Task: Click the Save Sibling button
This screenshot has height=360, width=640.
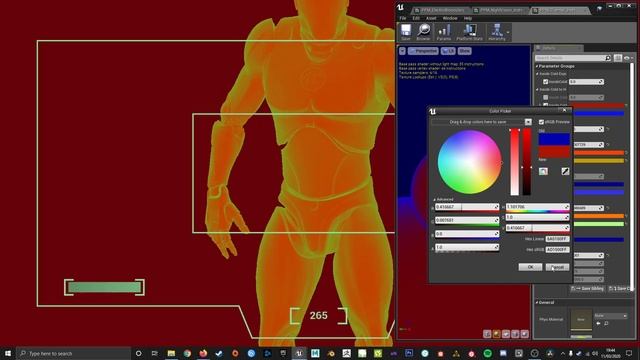Action: [587, 289]
